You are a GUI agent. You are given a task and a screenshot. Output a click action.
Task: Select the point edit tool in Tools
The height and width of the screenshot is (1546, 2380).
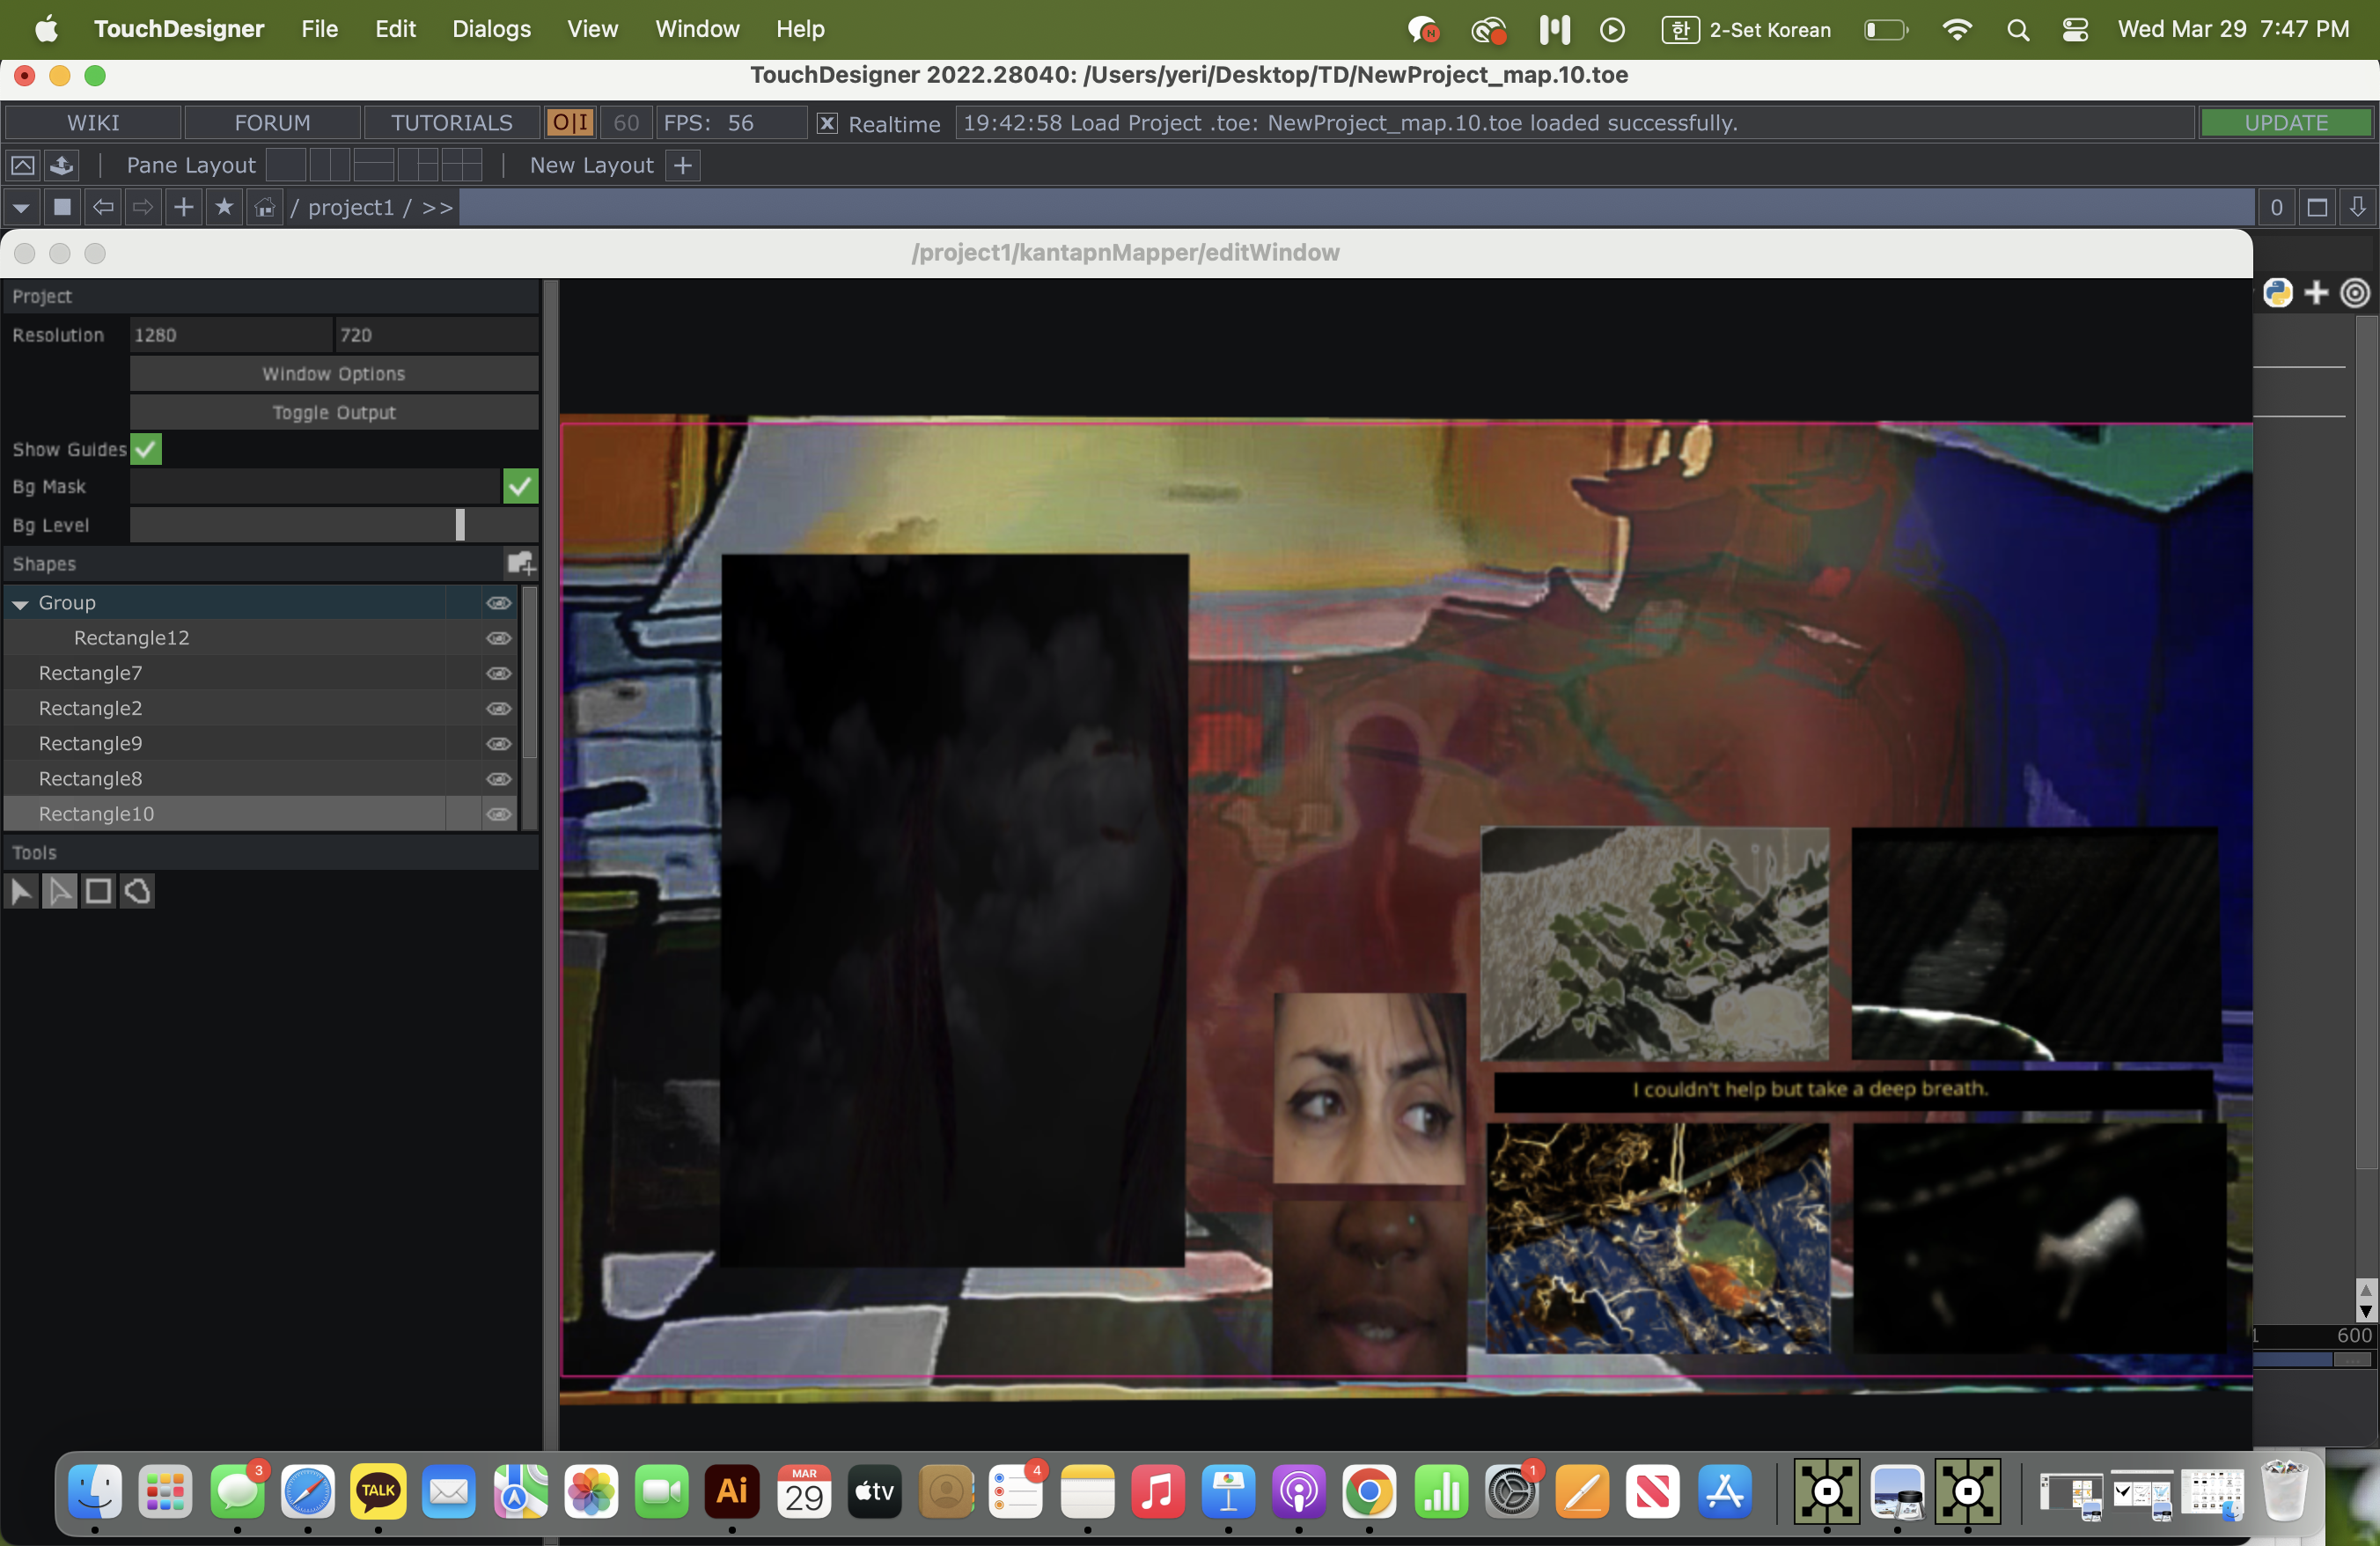(x=59, y=890)
